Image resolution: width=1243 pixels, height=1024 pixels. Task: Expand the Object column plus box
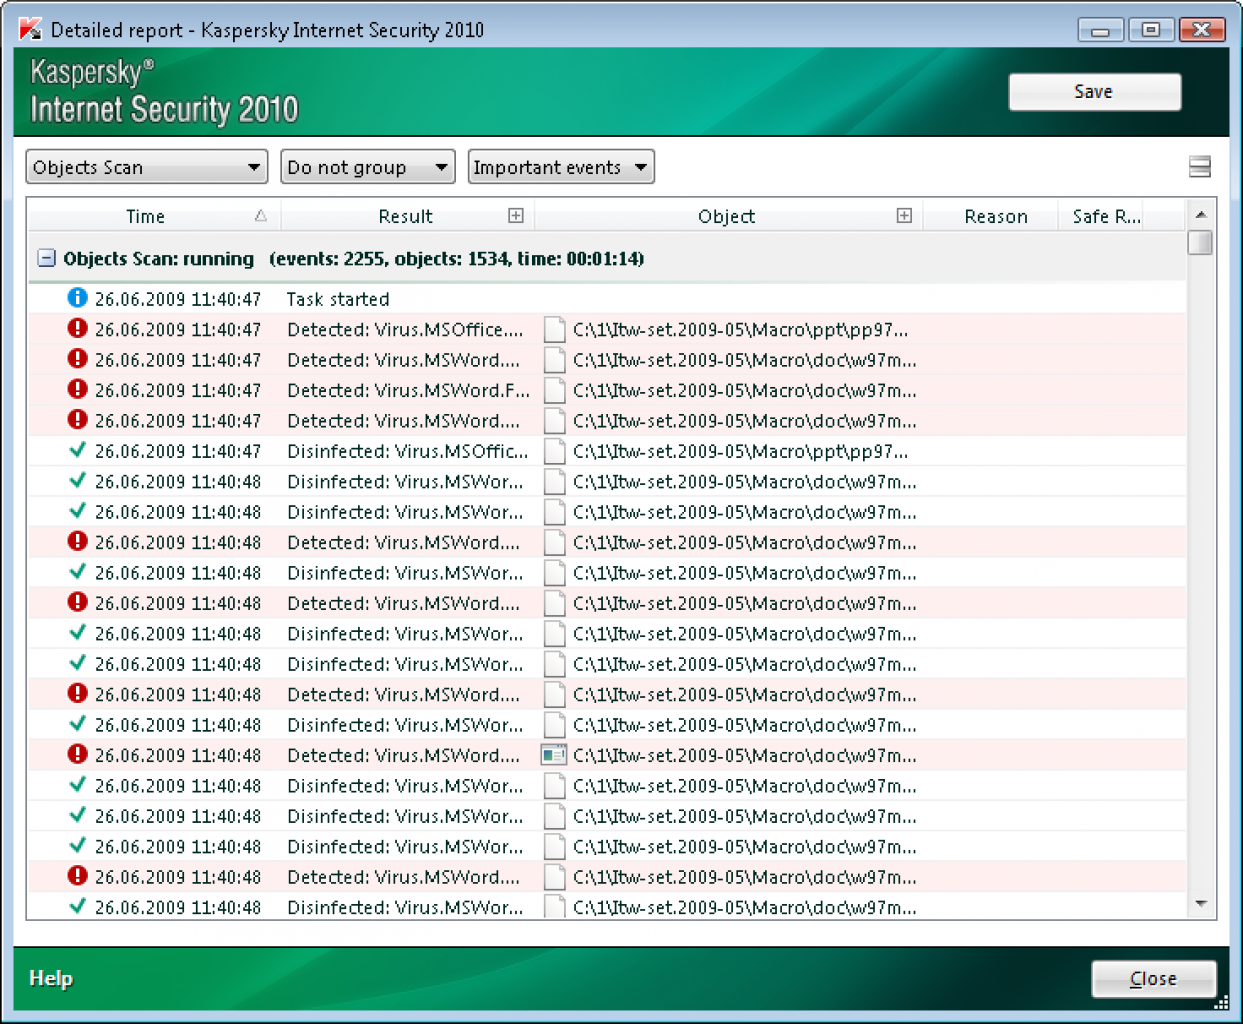point(904,215)
